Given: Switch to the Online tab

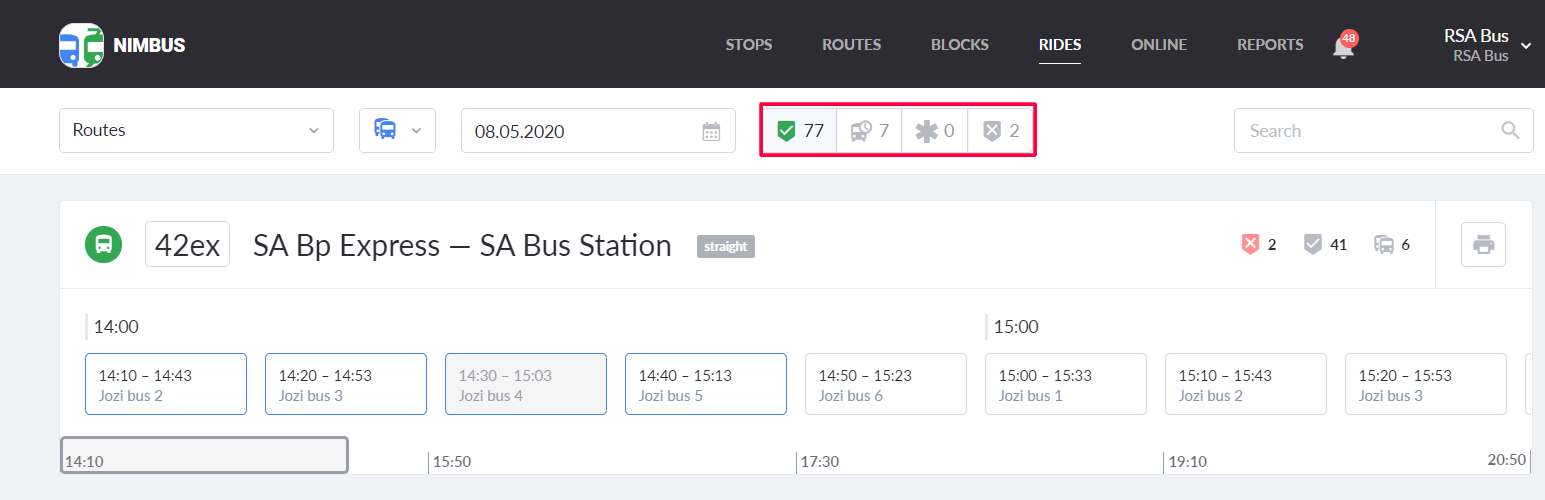Looking at the screenshot, I should click(1159, 45).
